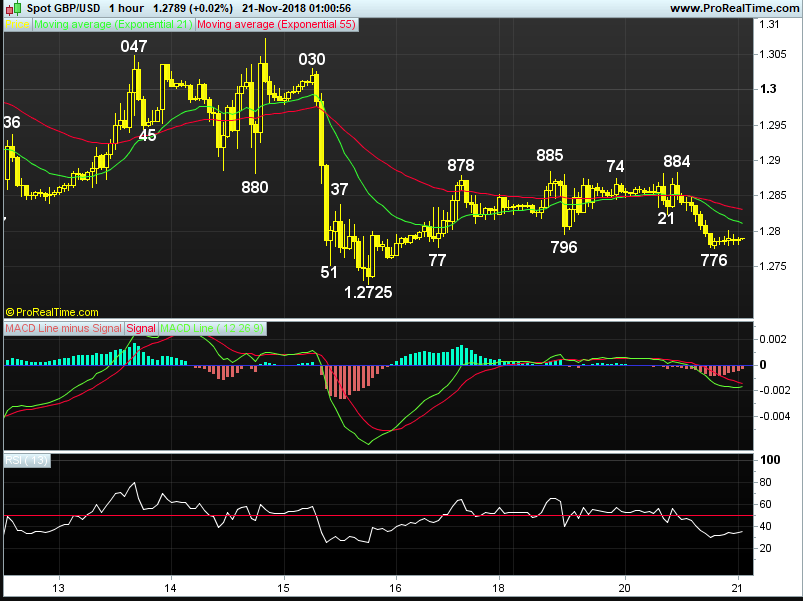Open MACD Line (12 26 9) settings label
This screenshot has width=803, height=601.
(x=212, y=328)
